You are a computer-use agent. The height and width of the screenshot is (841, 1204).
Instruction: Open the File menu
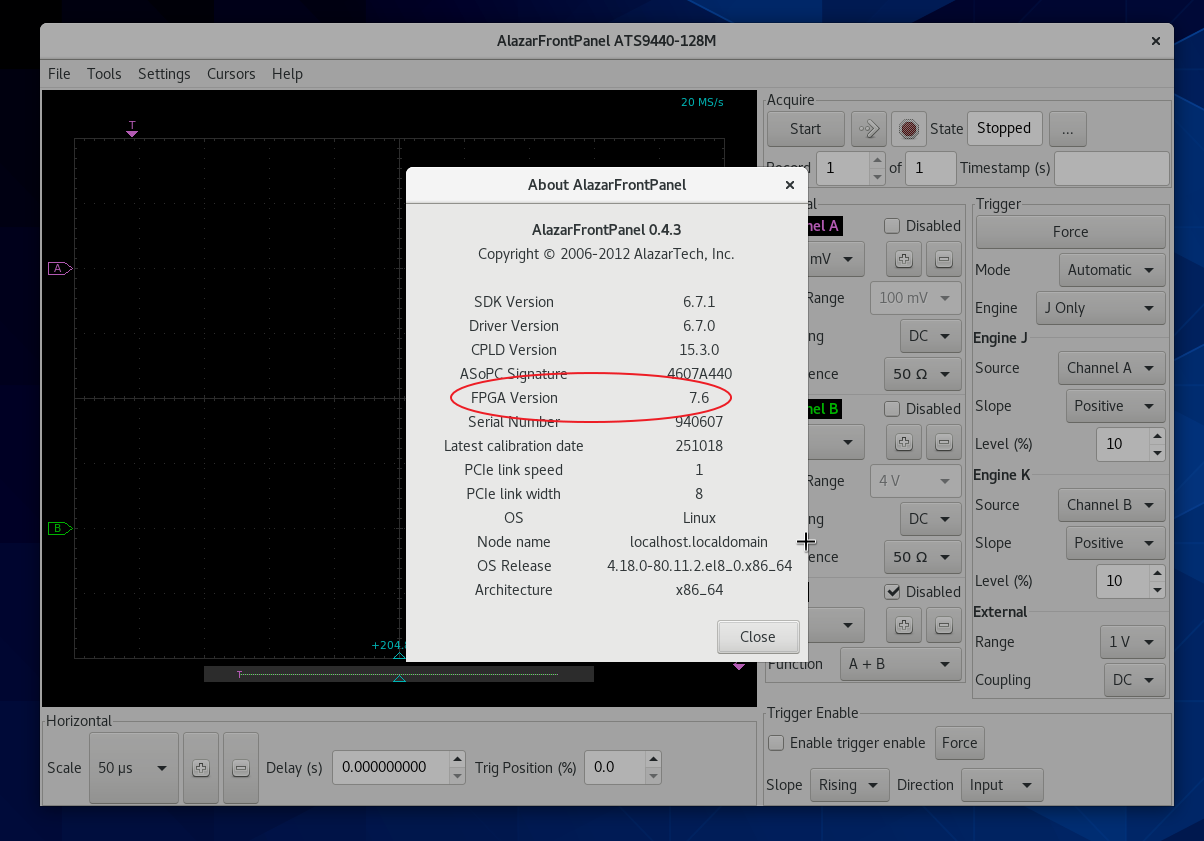tap(59, 74)
